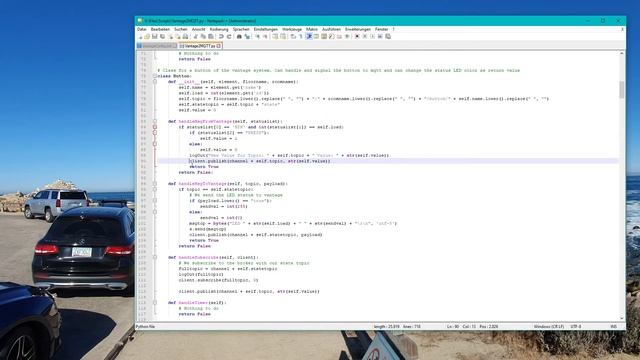This screenshot has height=360, width=640.
Task: Open the Replace dialog toolbar icon
Action: click(247, 36)
